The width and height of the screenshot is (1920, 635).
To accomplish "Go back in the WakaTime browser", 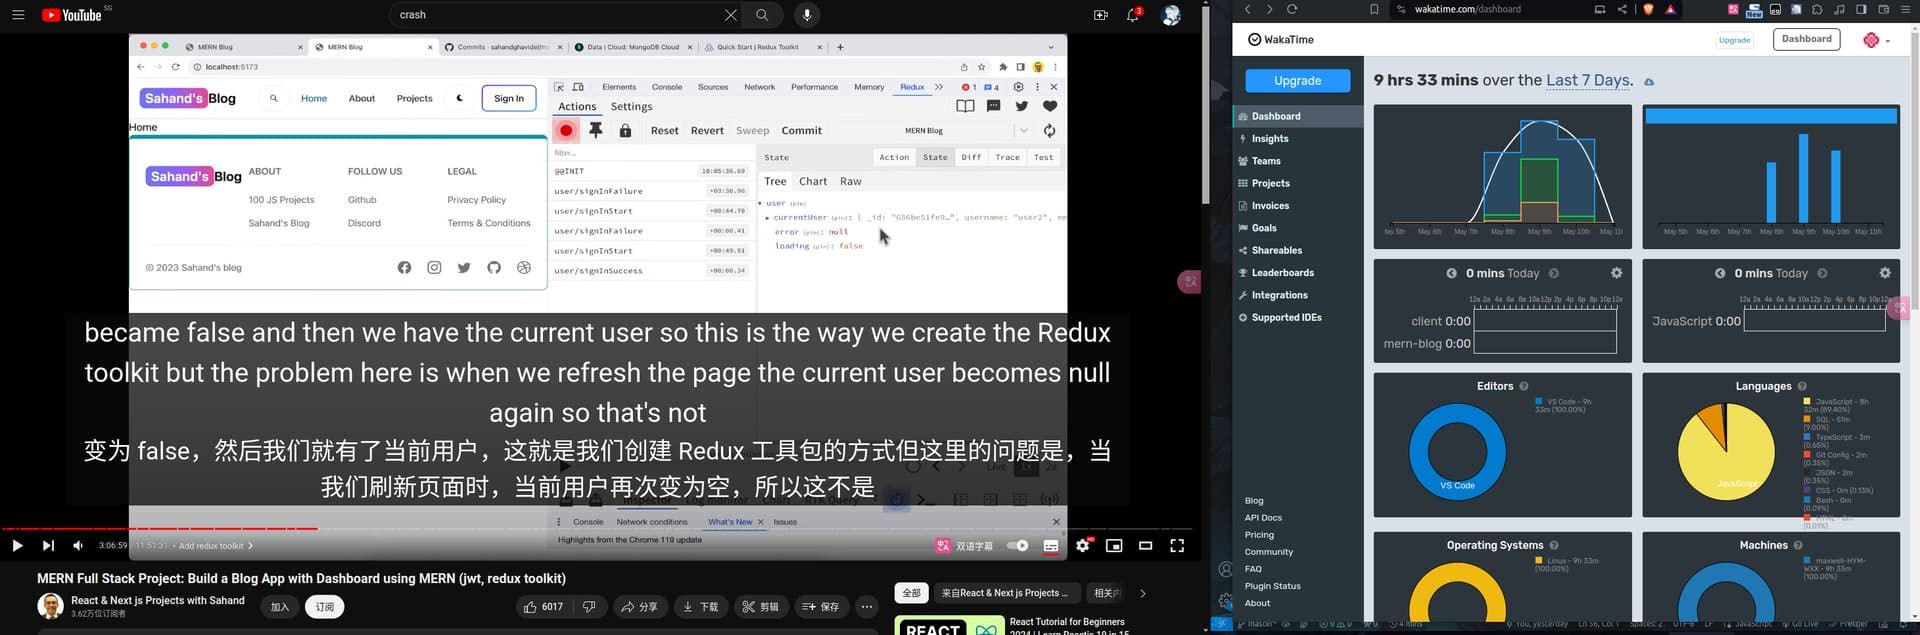I will coord(1247,9).
